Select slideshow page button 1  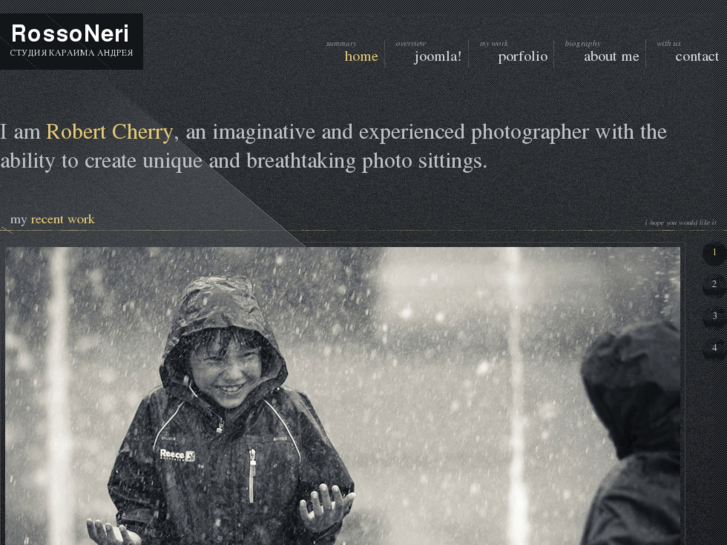click(714, 253)
